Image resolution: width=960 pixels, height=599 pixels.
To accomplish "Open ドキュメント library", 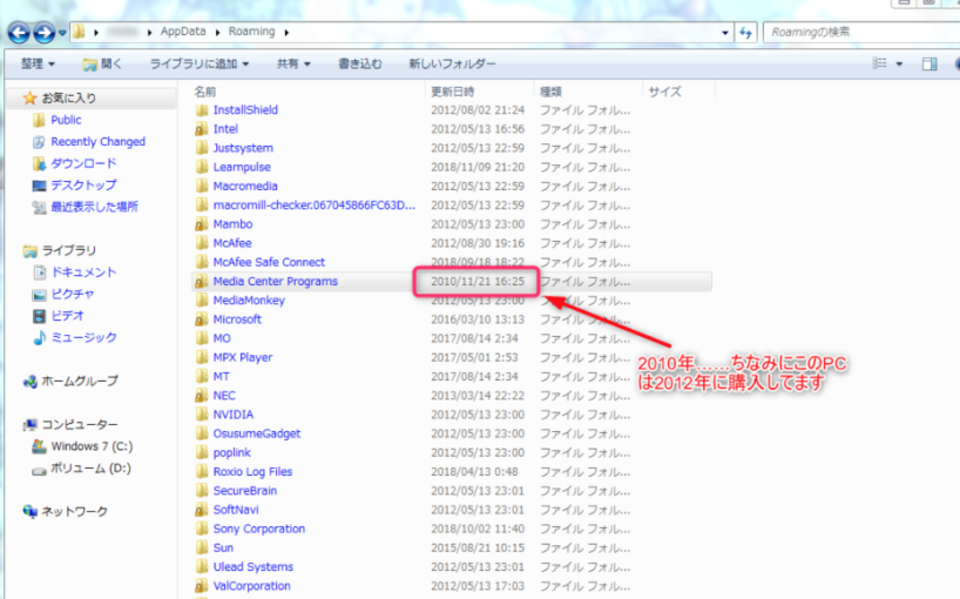I will 83,272.
